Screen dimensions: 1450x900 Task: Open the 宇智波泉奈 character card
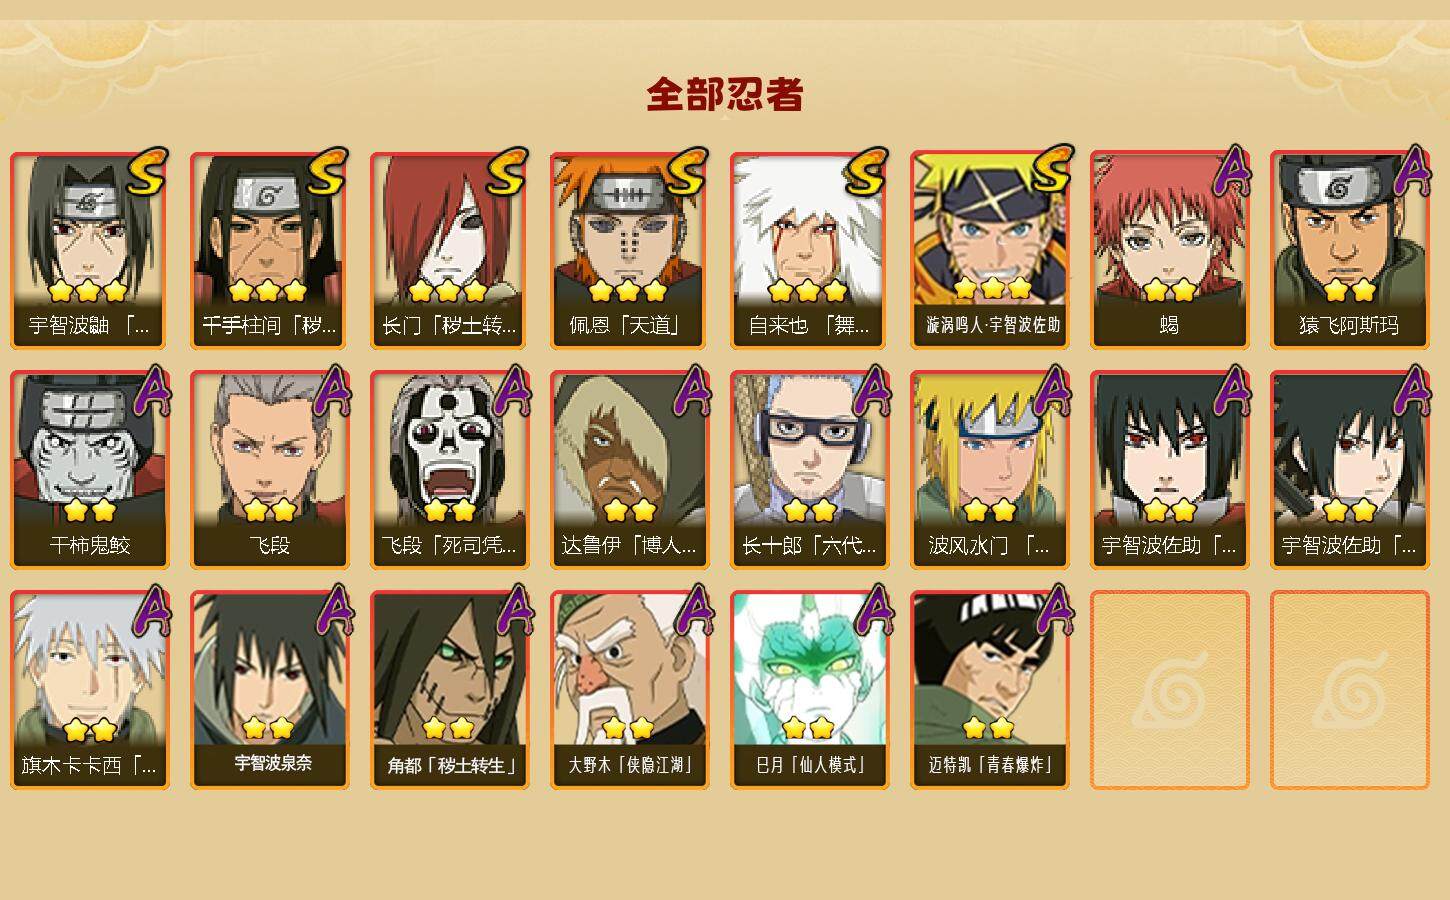tap(269, 690)
